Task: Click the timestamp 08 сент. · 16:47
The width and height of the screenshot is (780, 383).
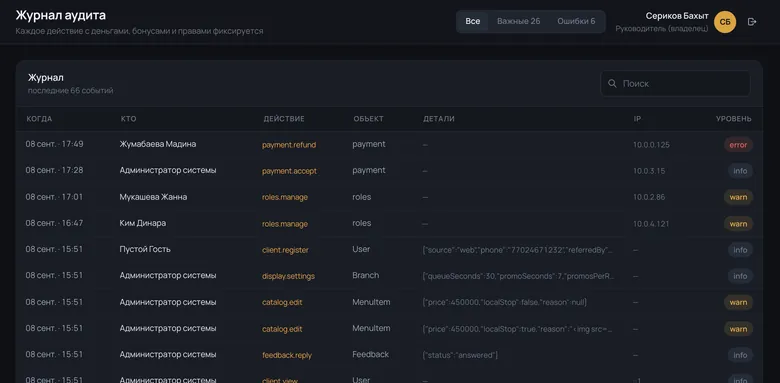Action: coord(55,223)
